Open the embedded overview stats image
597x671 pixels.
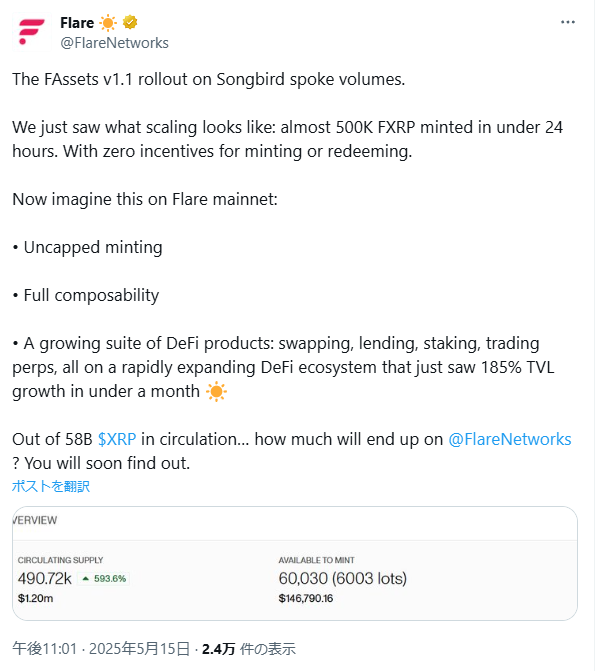[295, 564]
